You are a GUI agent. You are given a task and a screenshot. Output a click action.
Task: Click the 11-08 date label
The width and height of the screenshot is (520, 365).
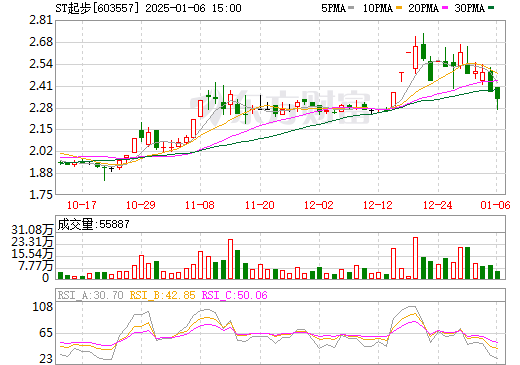[x=200, y=205]
